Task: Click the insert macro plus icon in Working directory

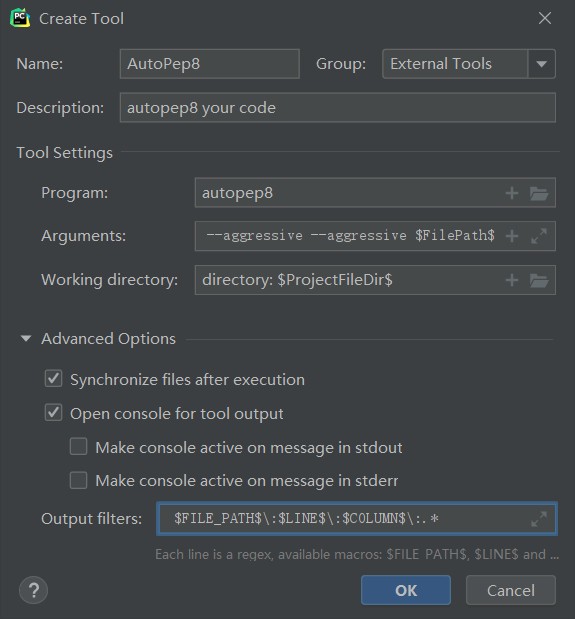Action: (x=512, y=280)
